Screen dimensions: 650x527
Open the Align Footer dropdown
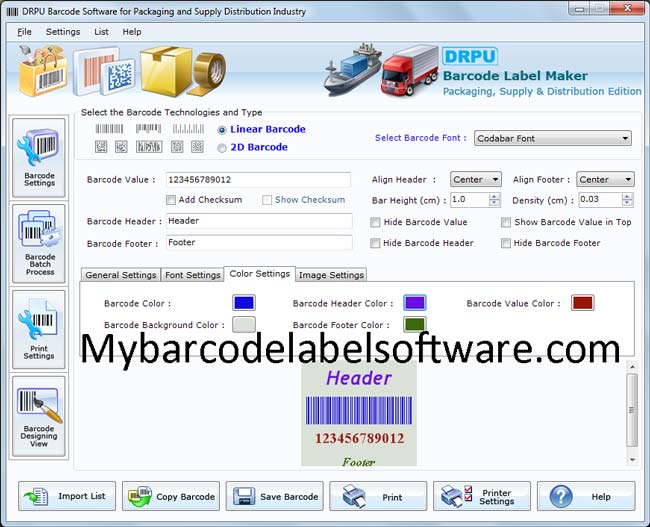(x=605, y=179)
